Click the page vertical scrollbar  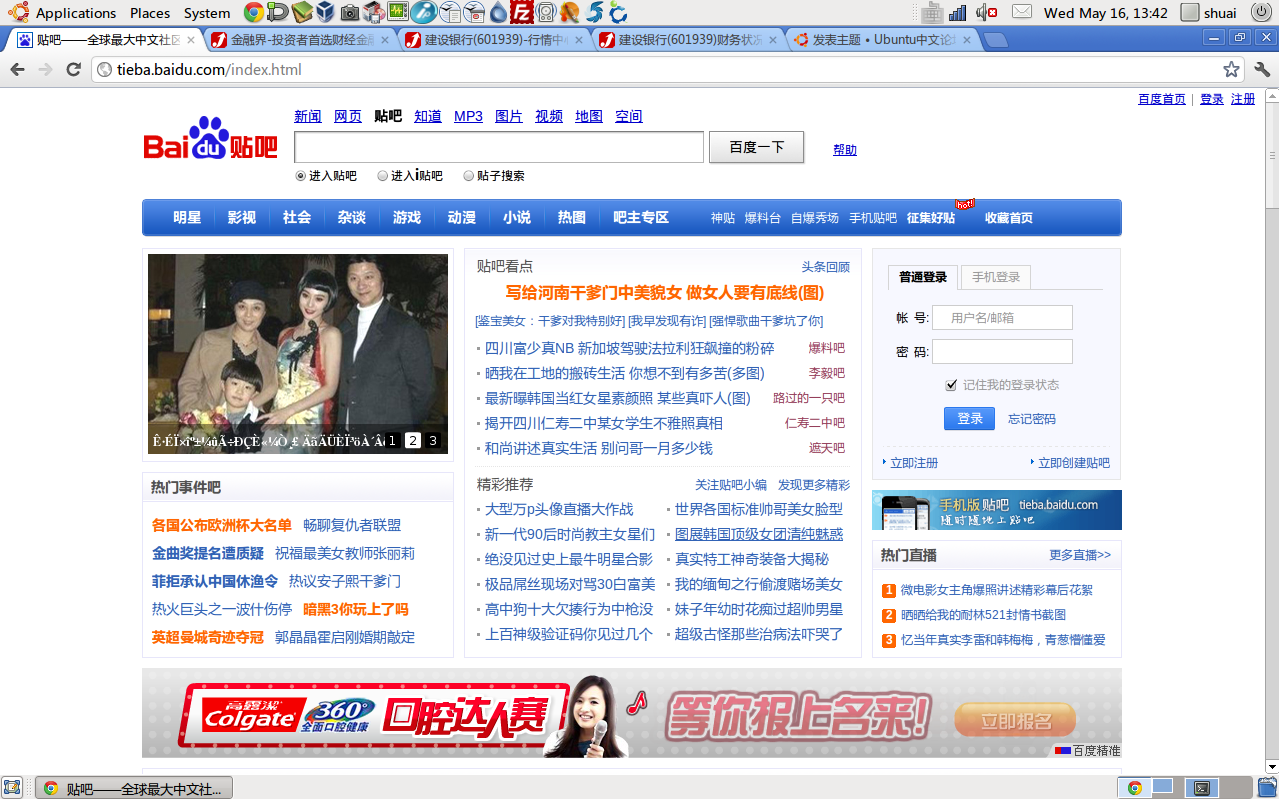click(1271, 429)
